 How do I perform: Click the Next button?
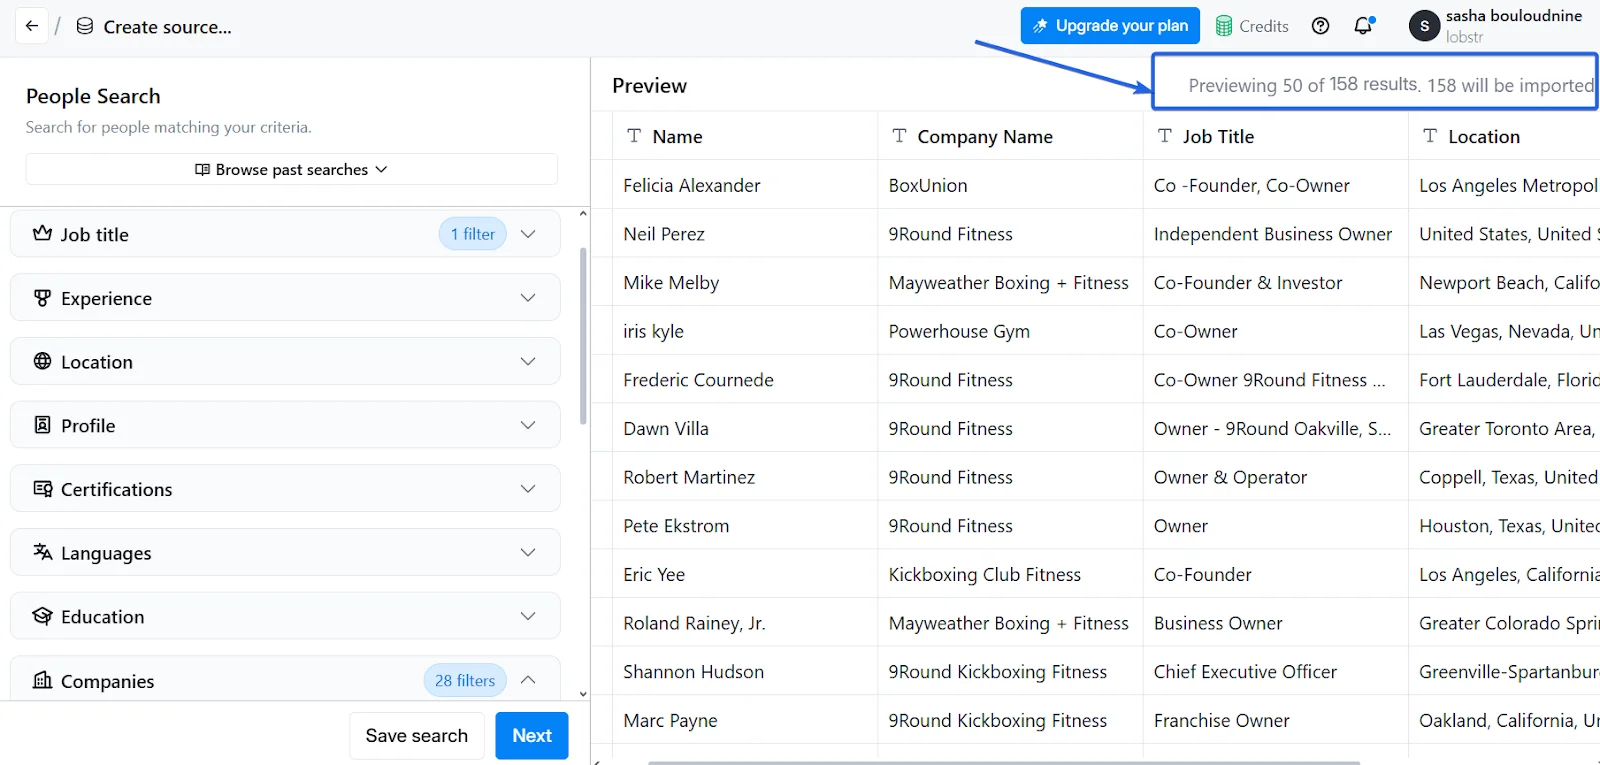[532, 735]
